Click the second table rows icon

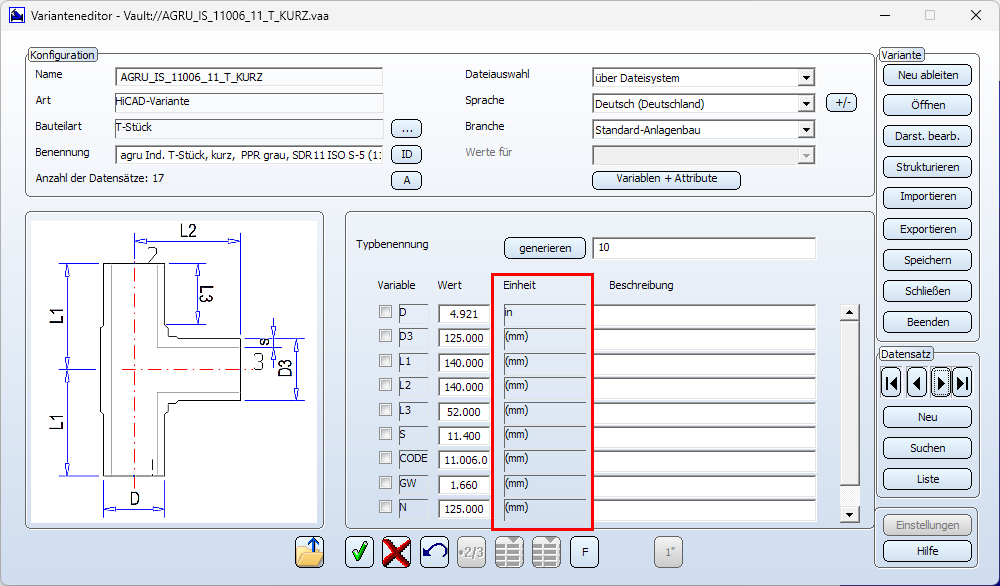click(547, 552)
